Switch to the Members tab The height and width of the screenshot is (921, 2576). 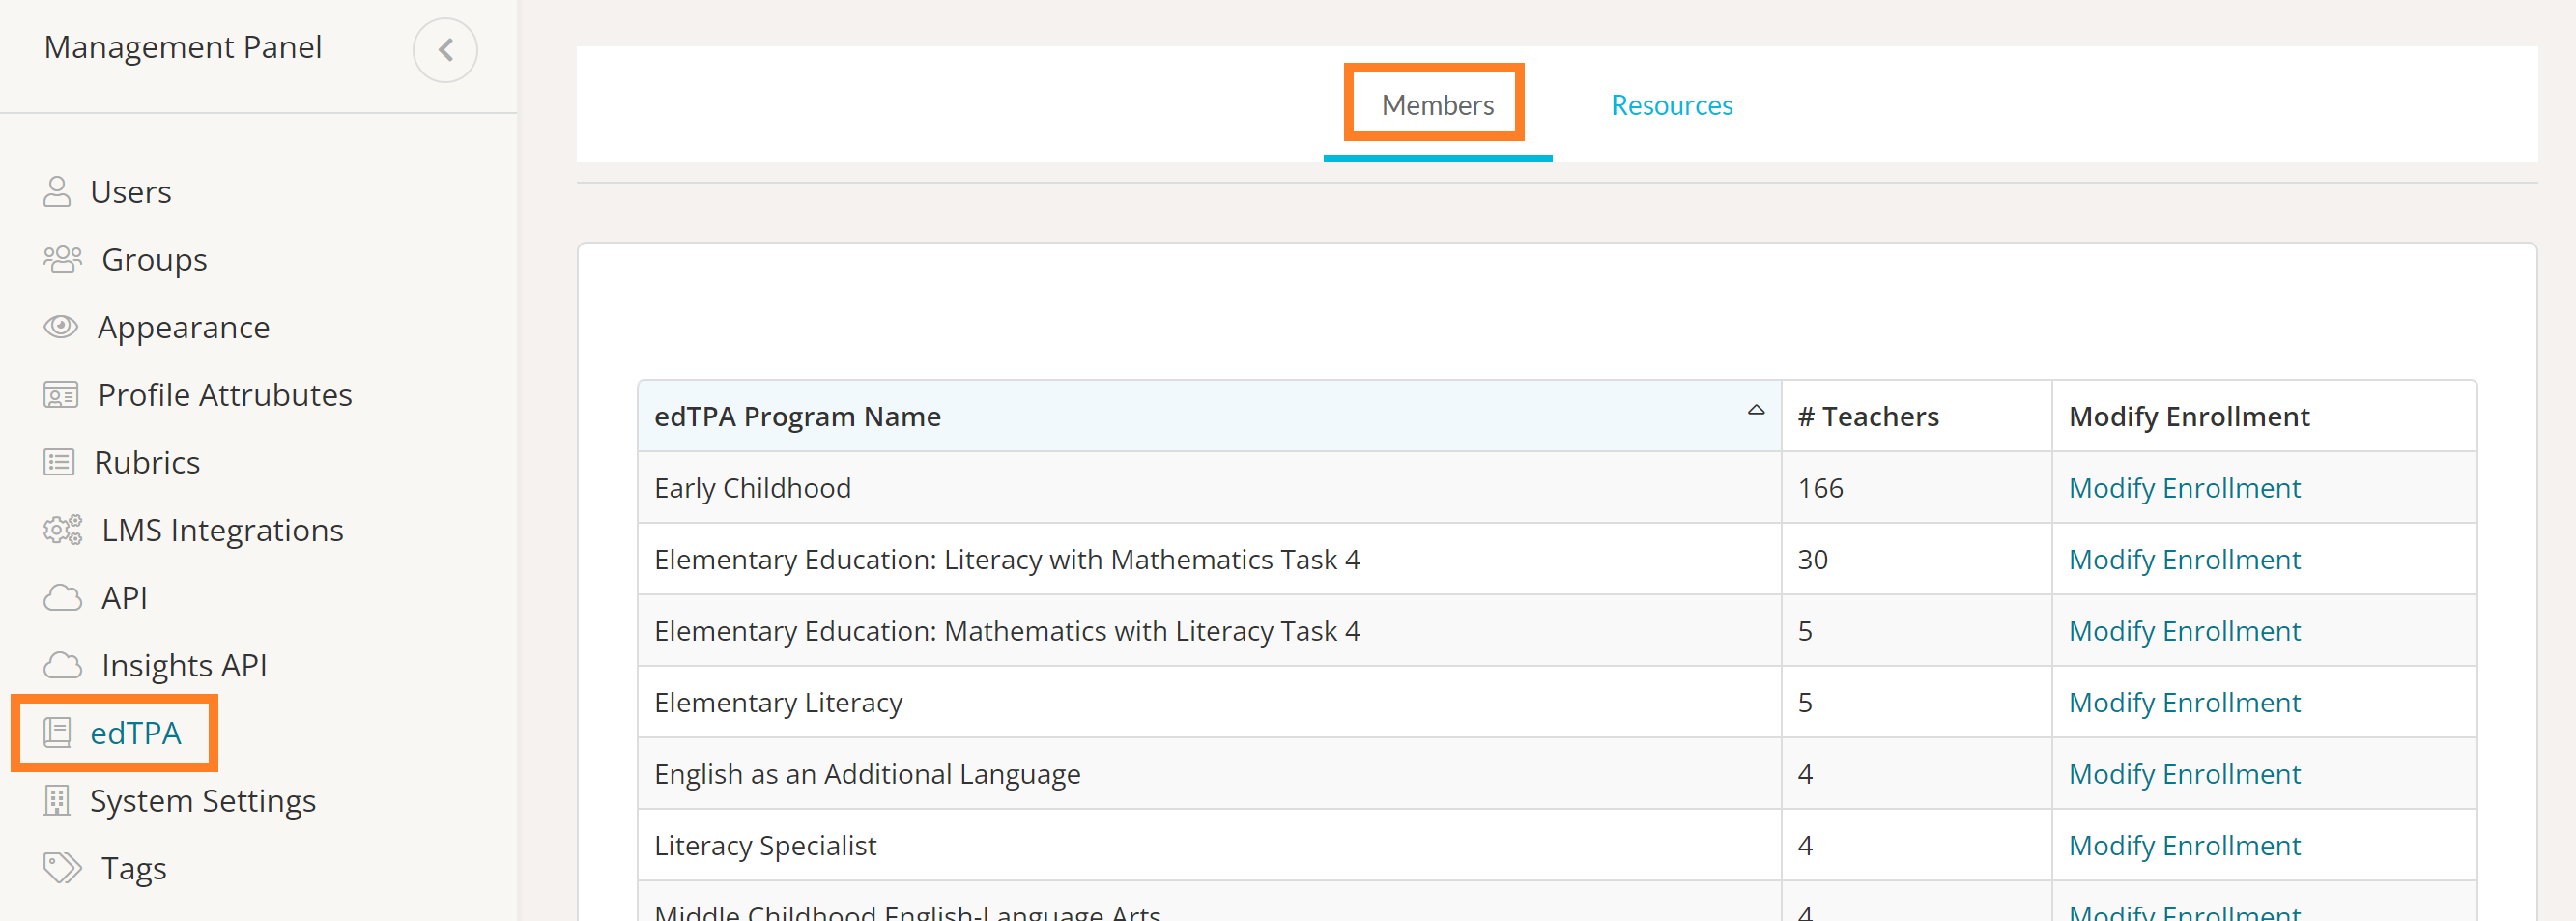point(1436,105)
